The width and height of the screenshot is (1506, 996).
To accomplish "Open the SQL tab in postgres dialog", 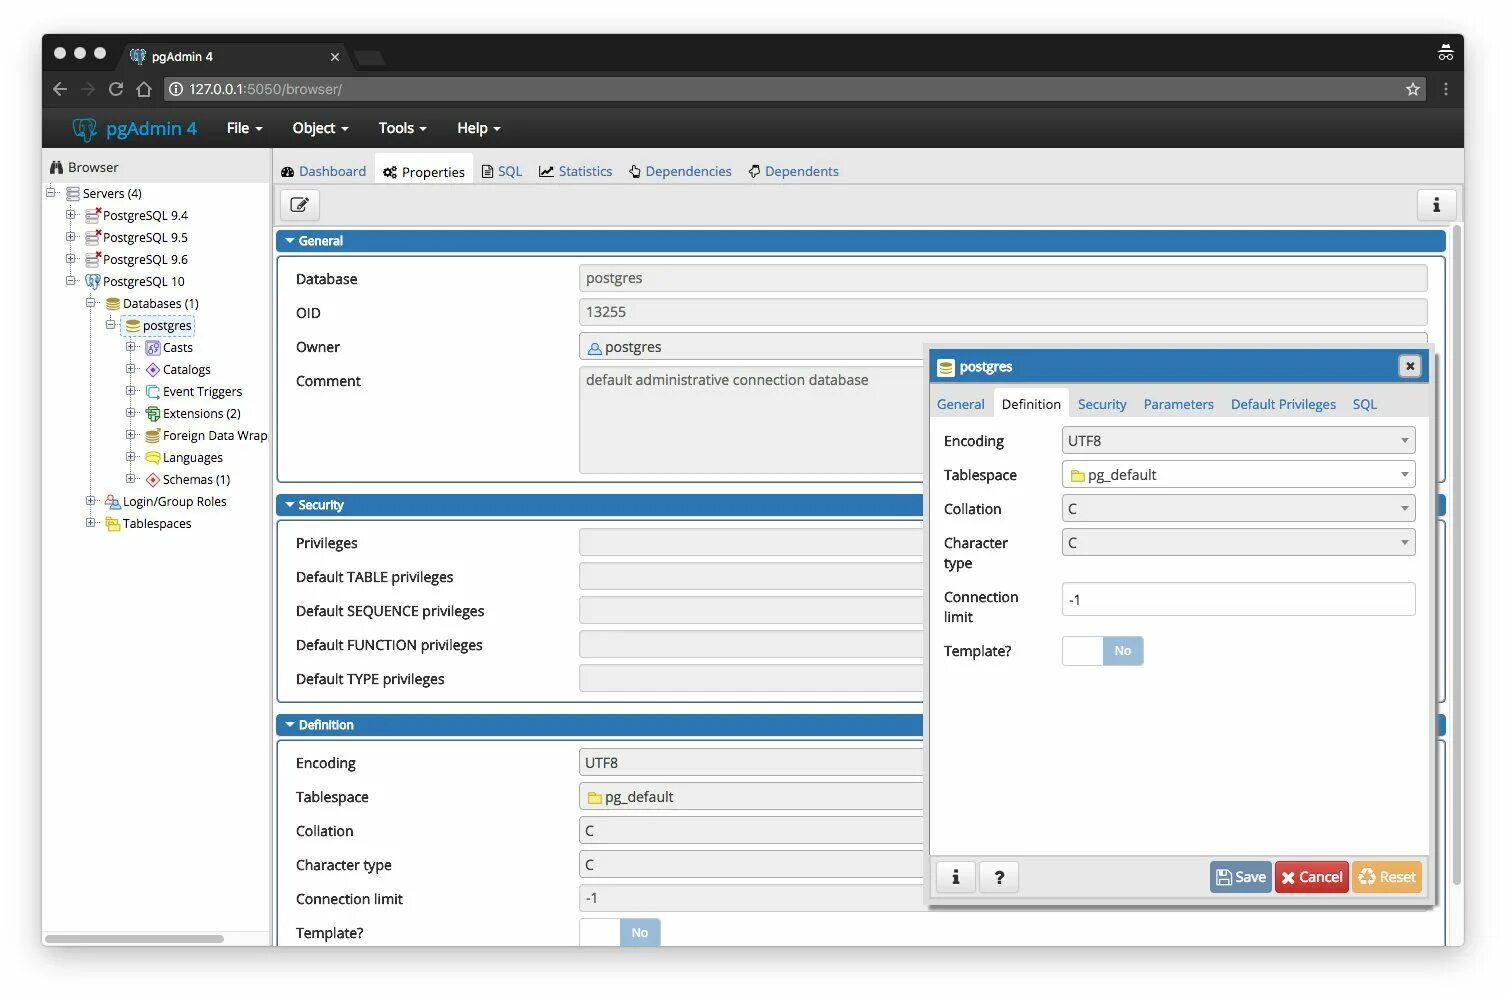I will (x=1365, y=404).
